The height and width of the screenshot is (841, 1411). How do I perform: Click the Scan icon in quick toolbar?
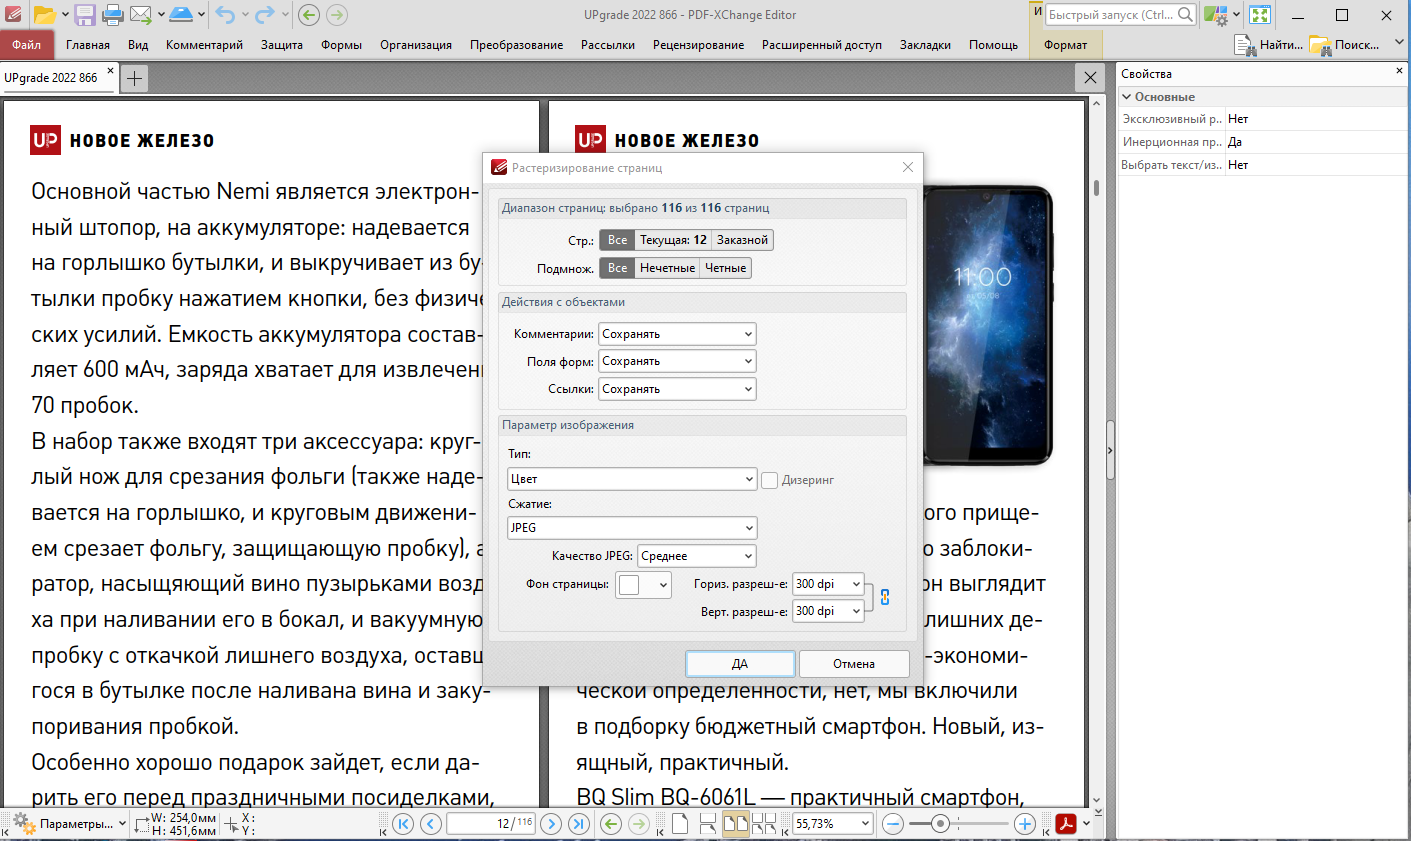click(x=181, y=14)
